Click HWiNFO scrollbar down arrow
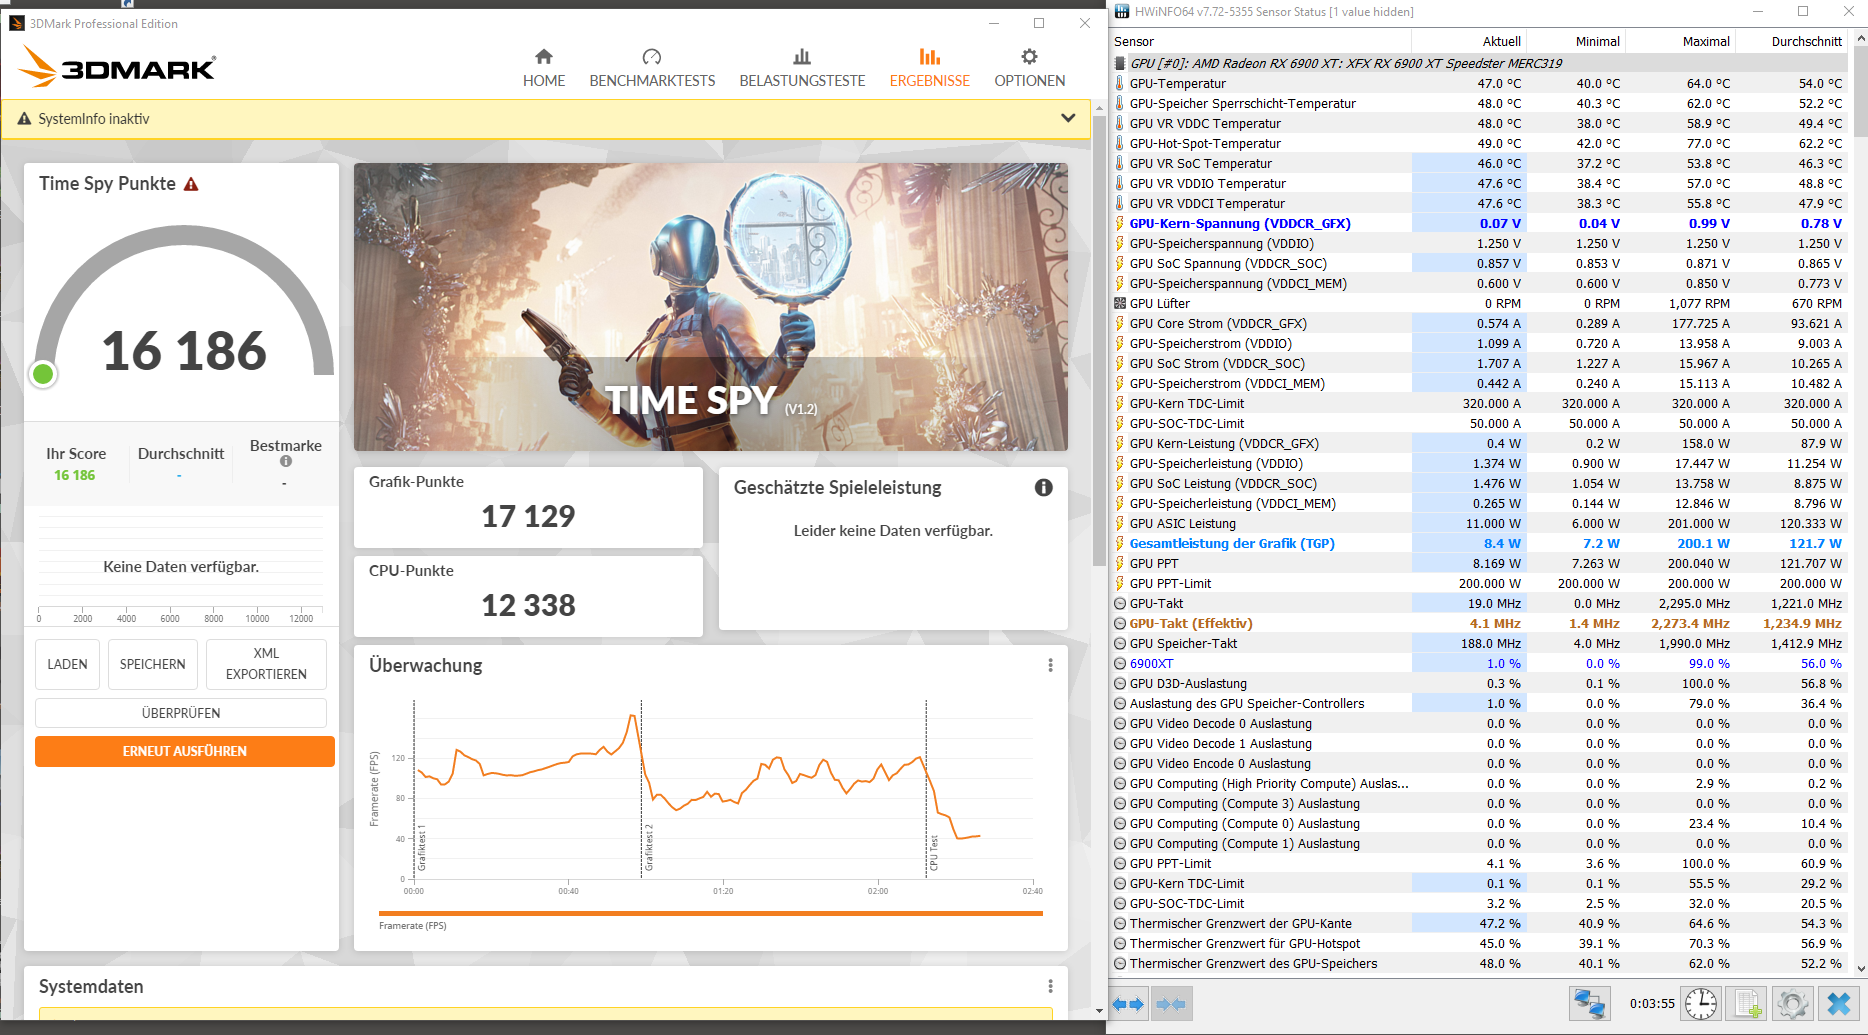 point(1860,968)
